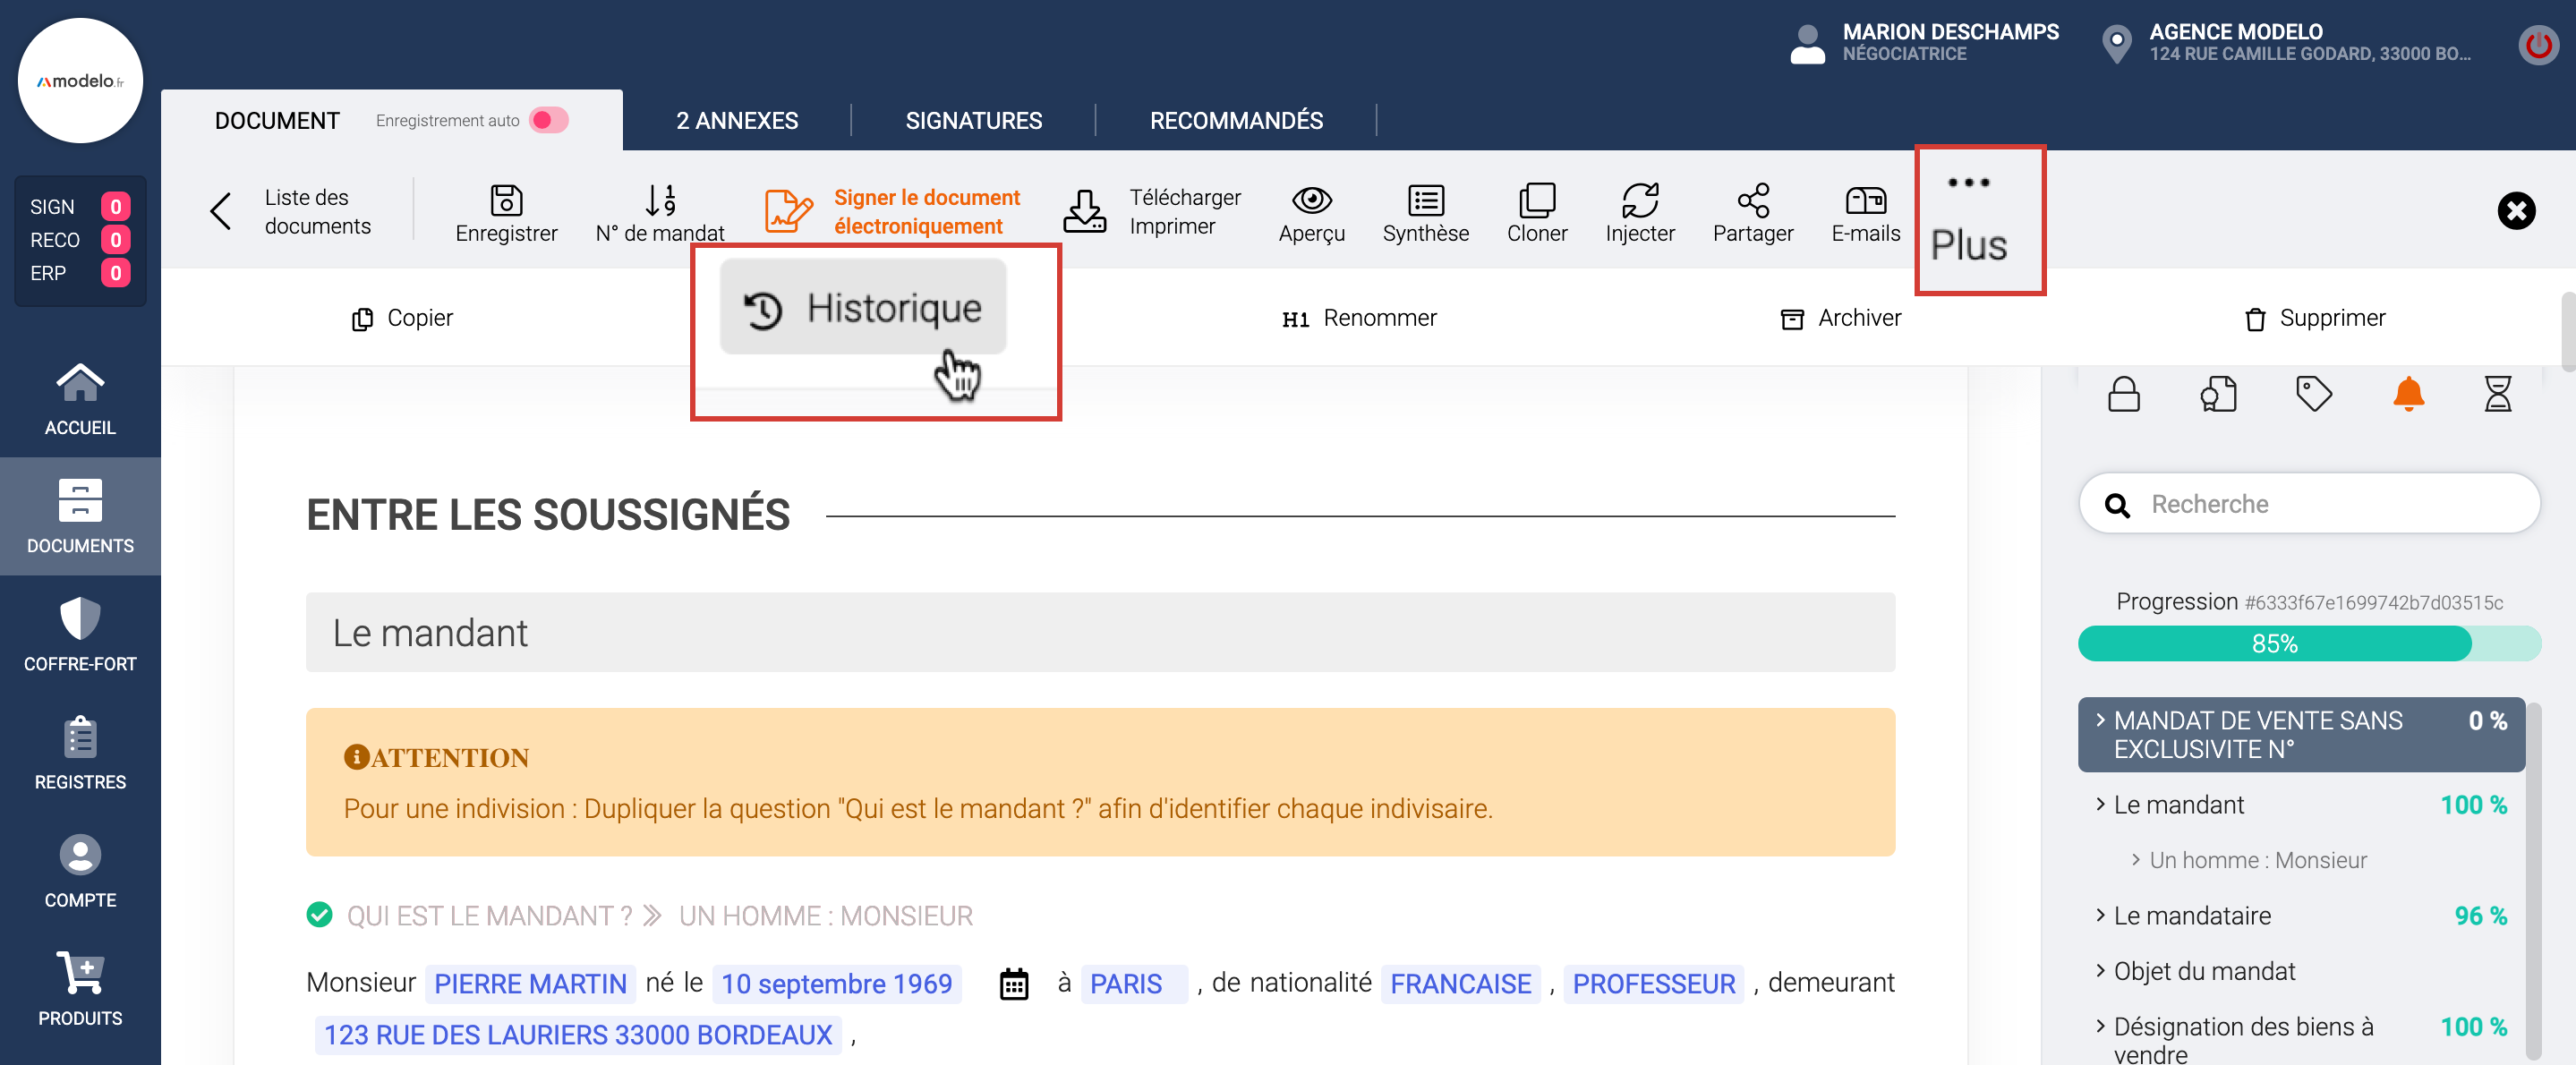Expand Le mandataire section in outline

tap(2191, 915)
